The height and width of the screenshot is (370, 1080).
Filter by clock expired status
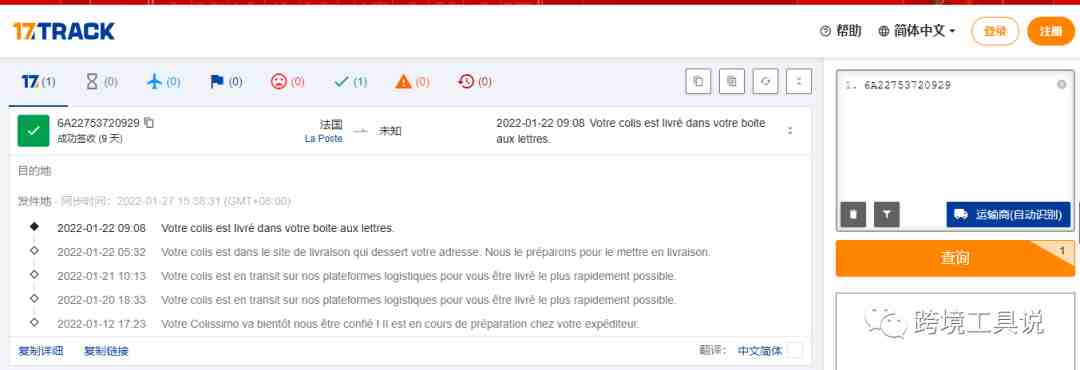[x=475, y=81]
